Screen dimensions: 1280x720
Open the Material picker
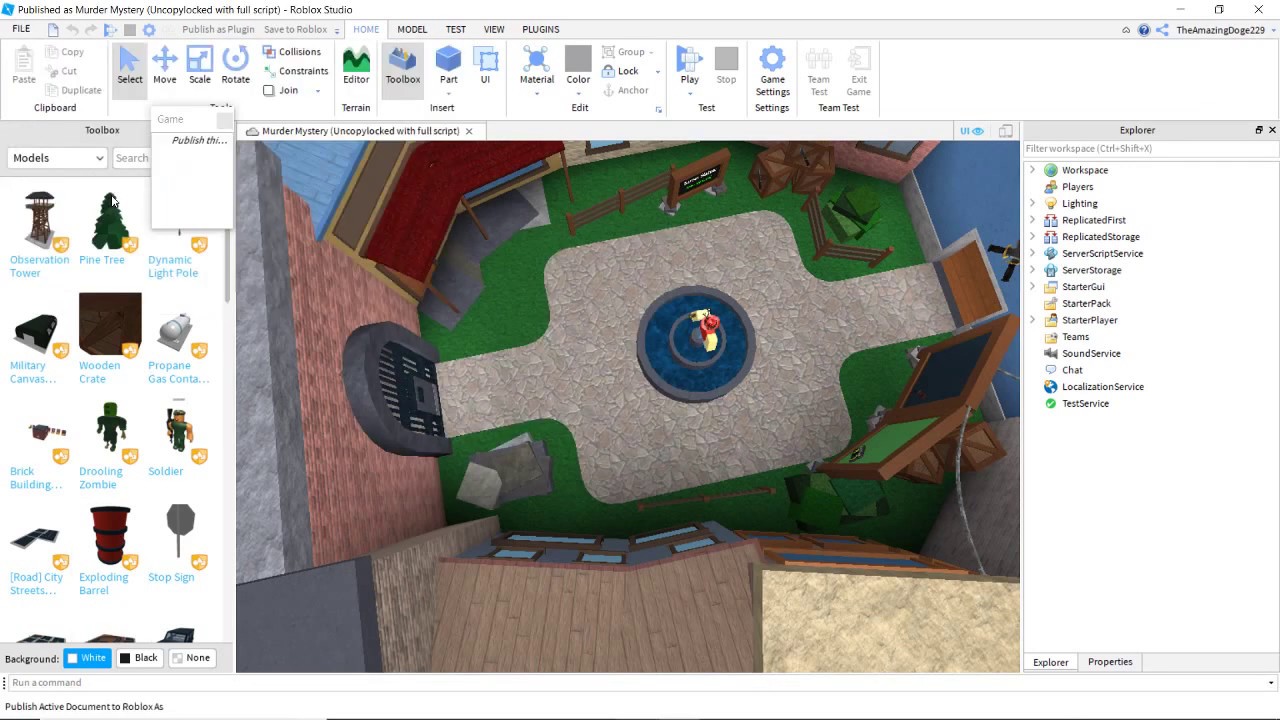536,70
